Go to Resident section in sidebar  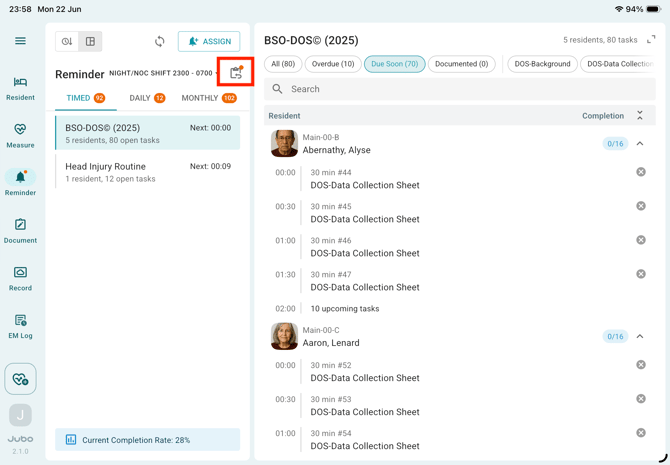[x=20, y=88]
